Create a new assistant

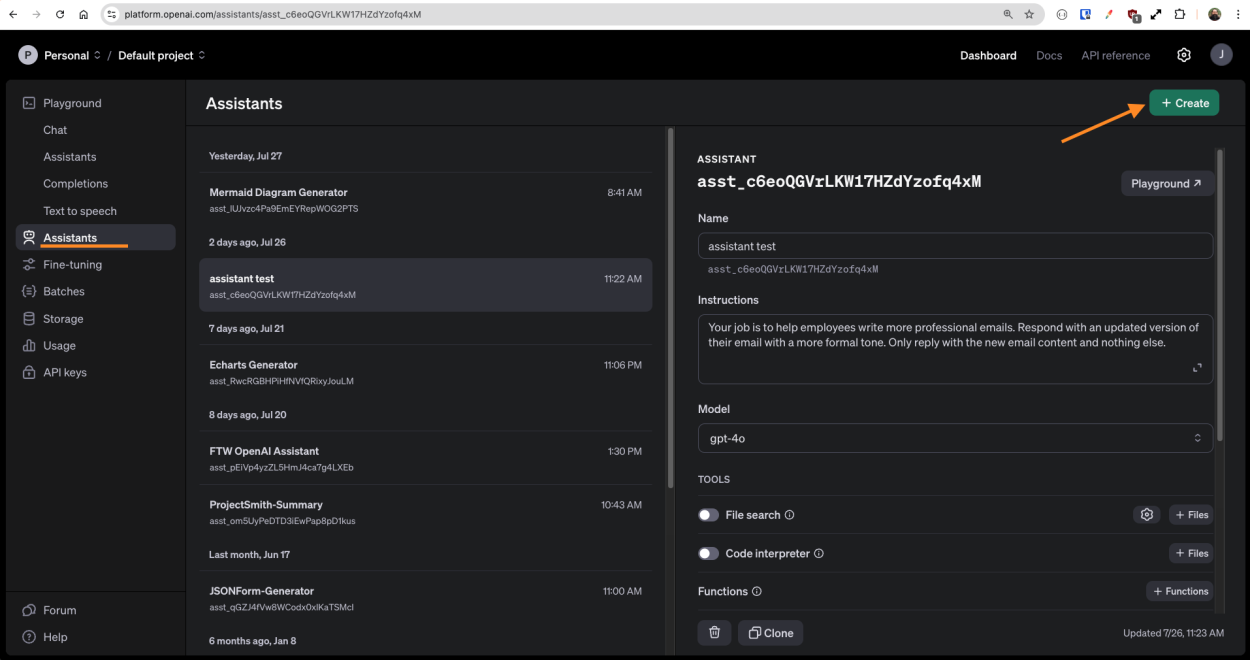point(1184,102)
